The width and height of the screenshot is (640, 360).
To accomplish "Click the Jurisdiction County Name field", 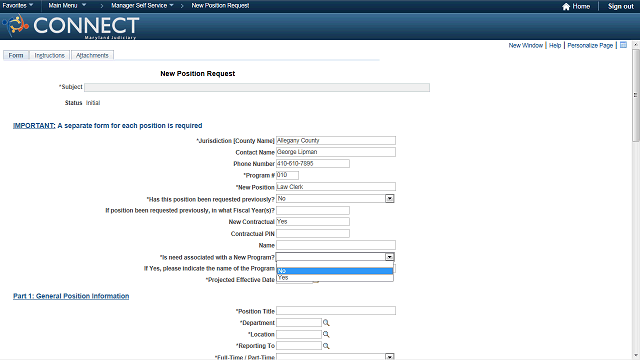I will tap(336, 140).
